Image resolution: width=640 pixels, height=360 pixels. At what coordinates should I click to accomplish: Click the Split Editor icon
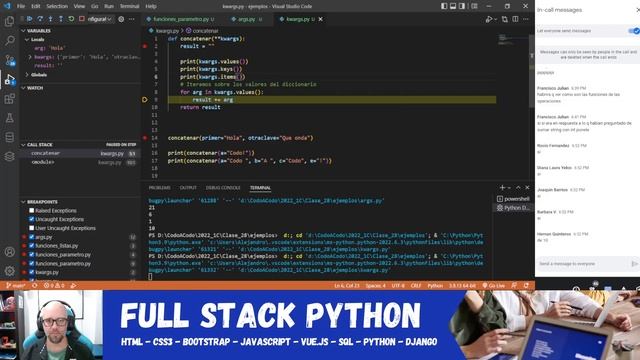coord(516,19)
